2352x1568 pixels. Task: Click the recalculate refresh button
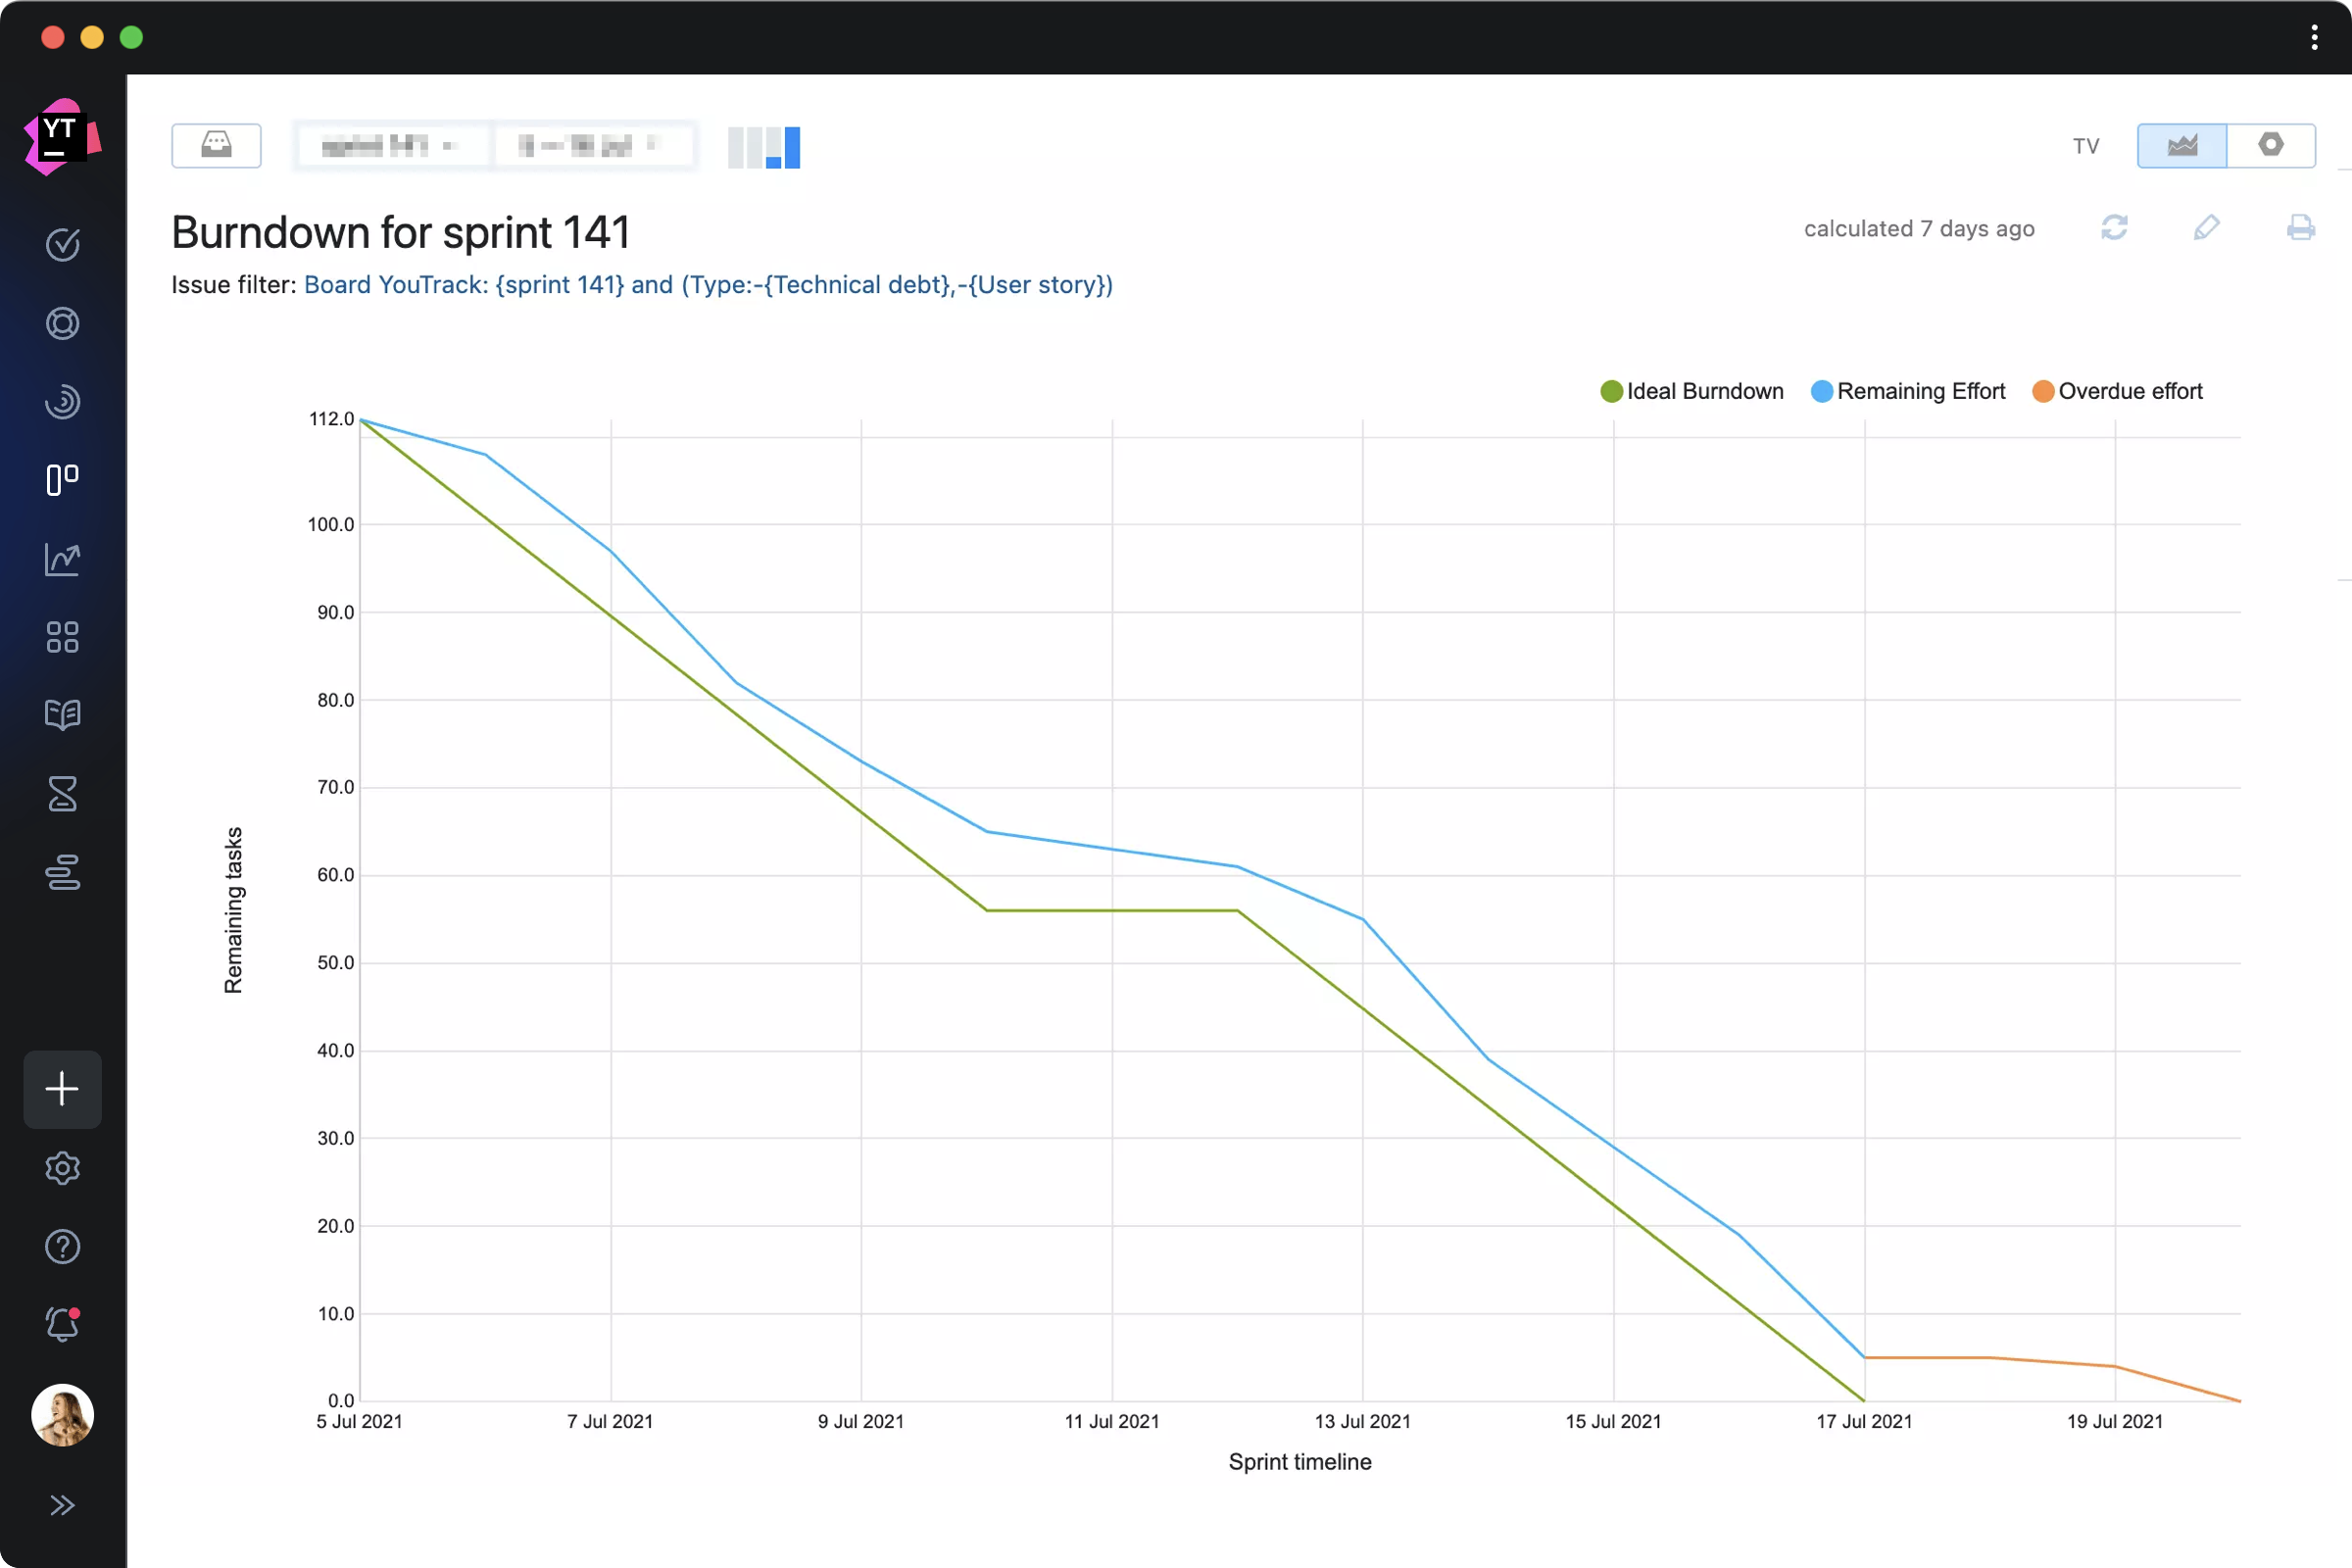pyautogui.click(x=2114, y=229)
